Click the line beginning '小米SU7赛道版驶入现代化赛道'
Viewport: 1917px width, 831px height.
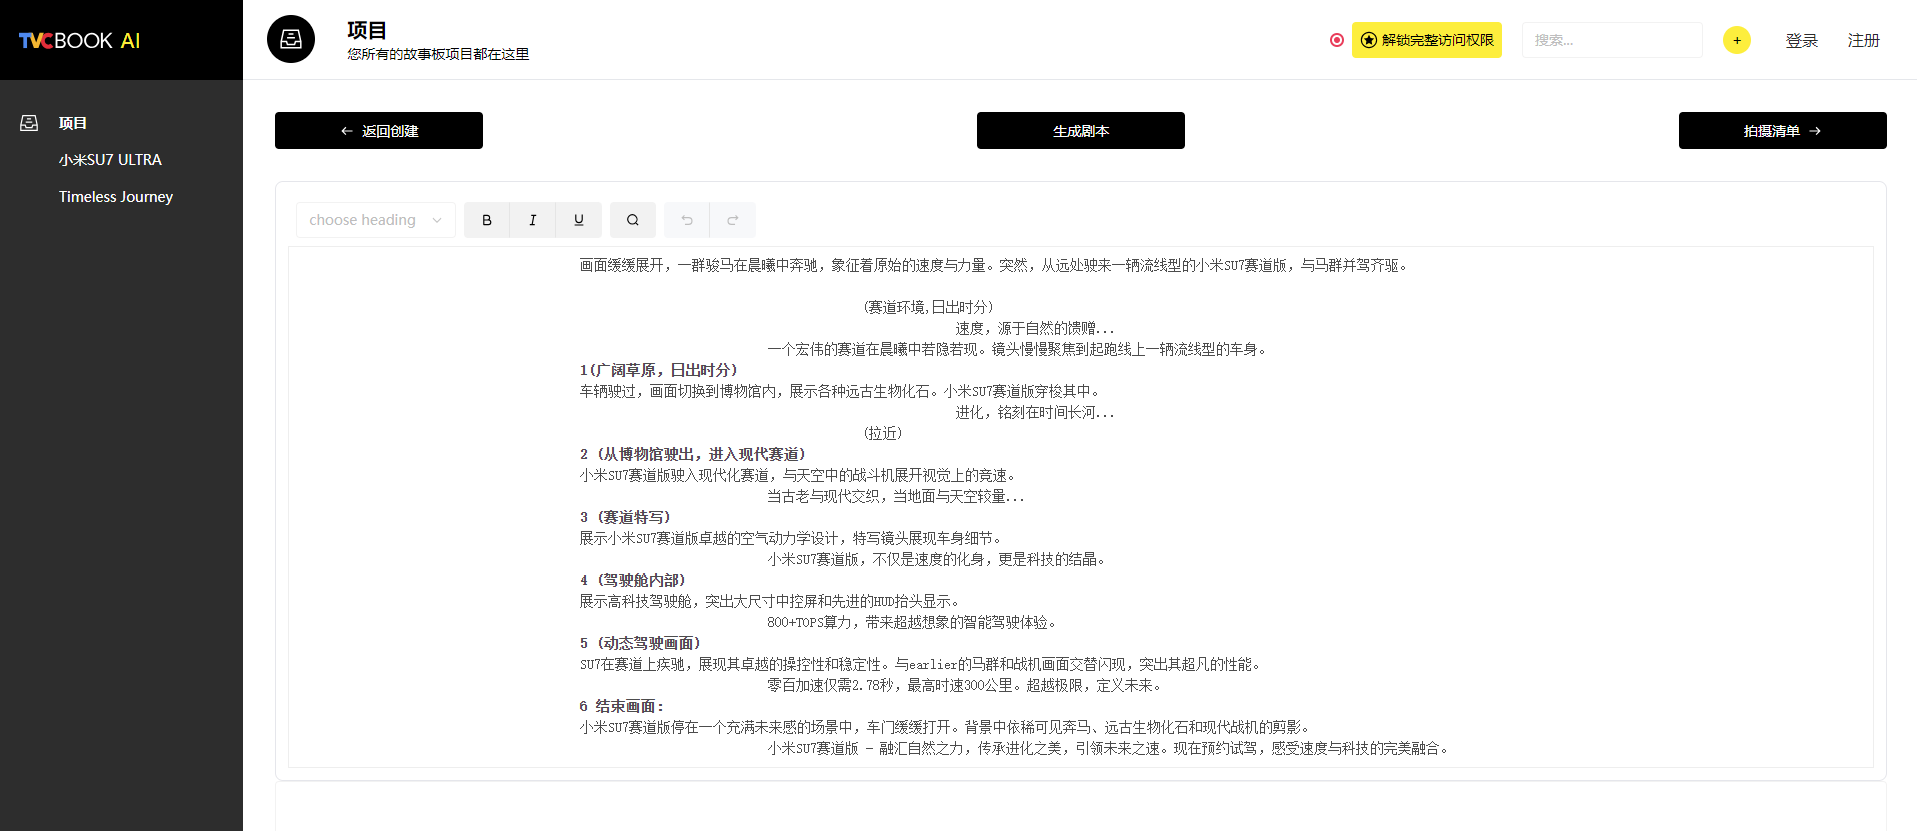tap(798, 475)
